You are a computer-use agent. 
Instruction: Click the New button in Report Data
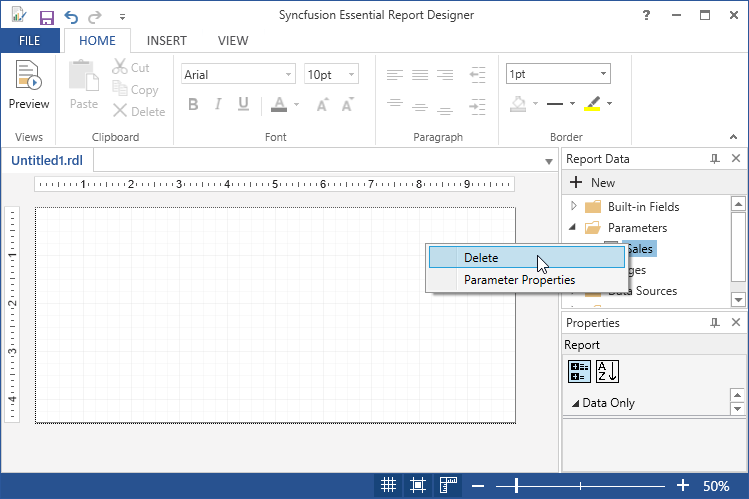(592, 183)
